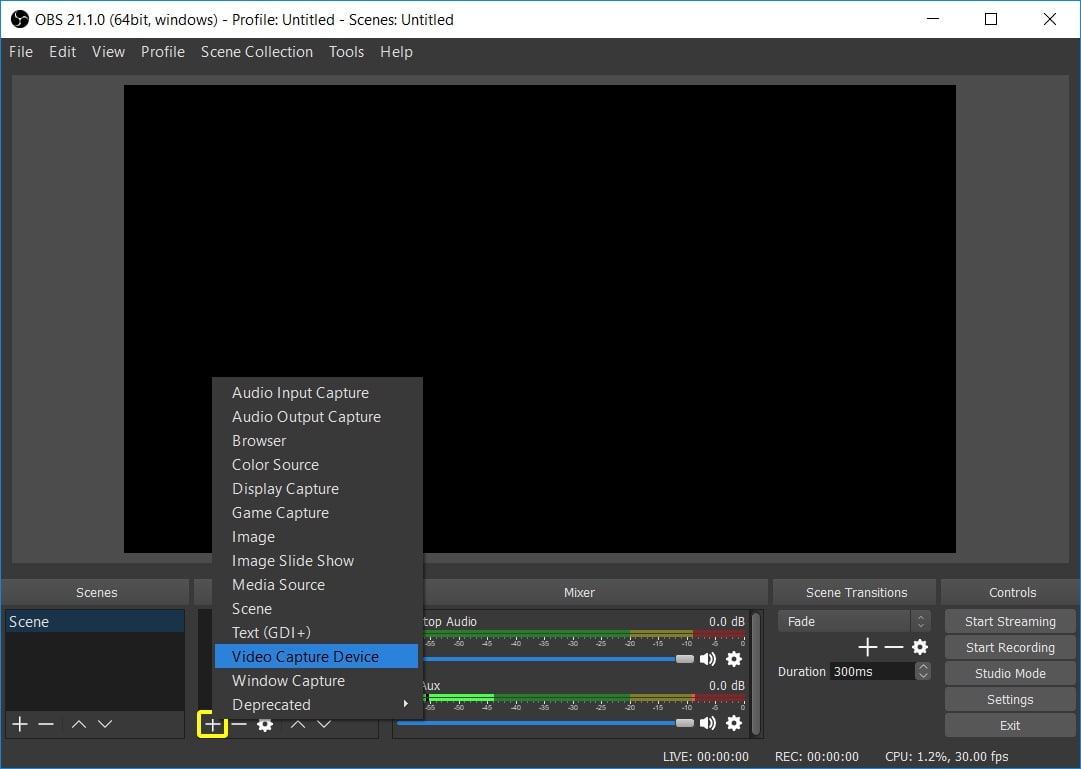
Task: Increase transition Duration with the up stepper
Action: click(x=921, y=666)
